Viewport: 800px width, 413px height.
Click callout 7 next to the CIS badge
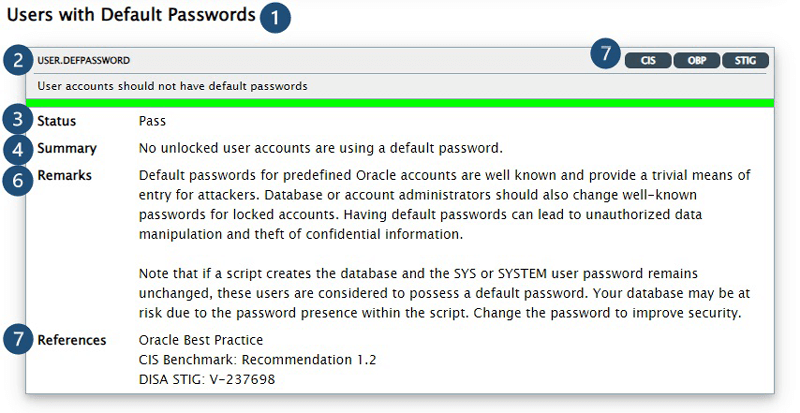[x=606, y=53]
